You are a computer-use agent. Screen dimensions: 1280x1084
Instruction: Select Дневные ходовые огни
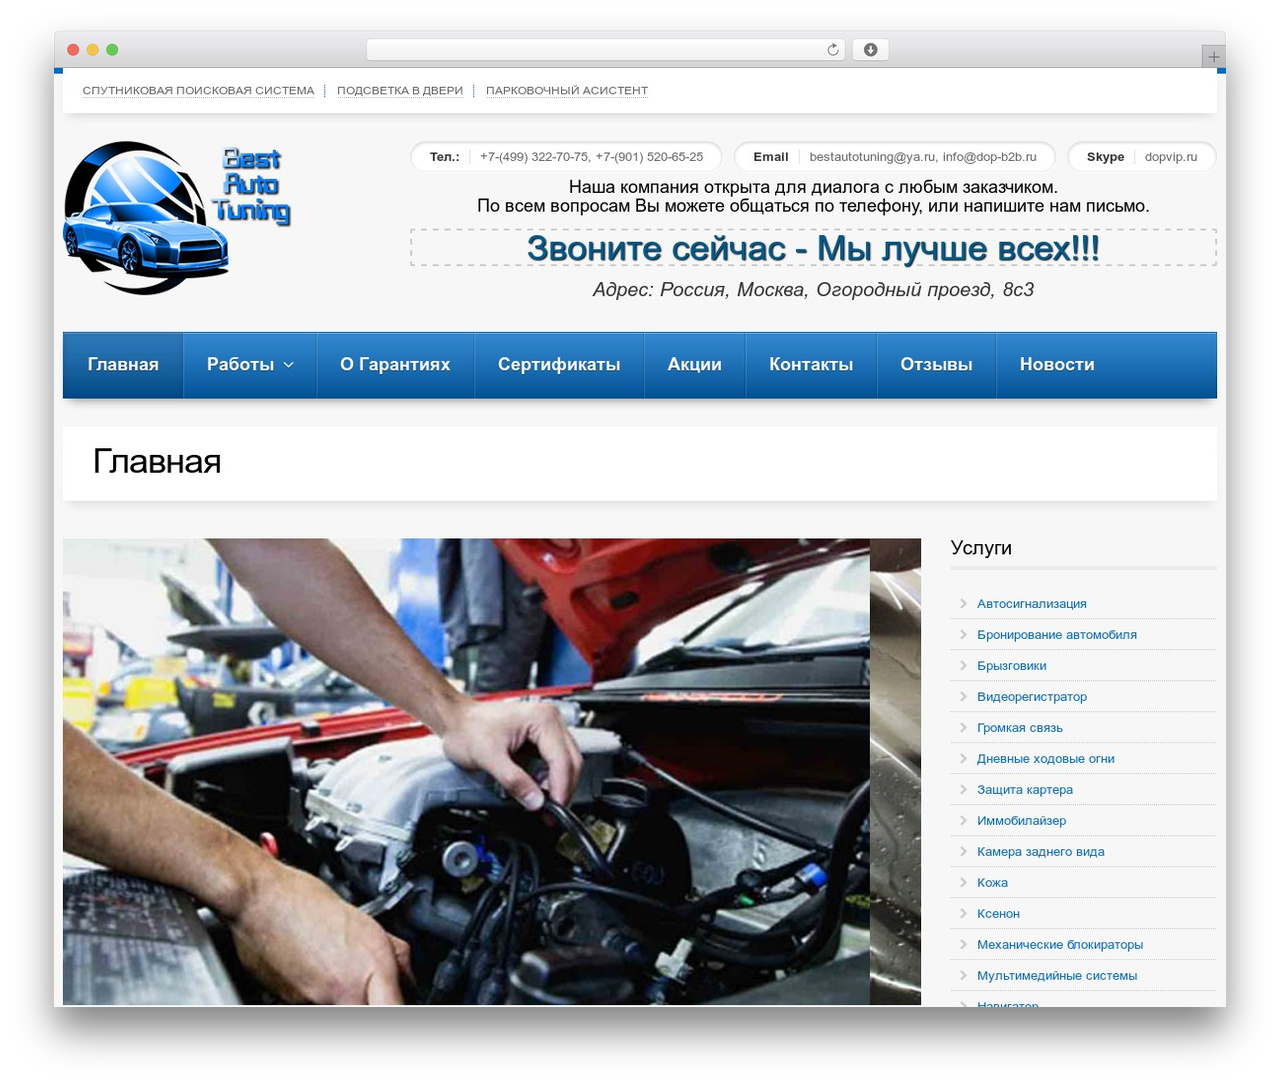click(1046, 759)
